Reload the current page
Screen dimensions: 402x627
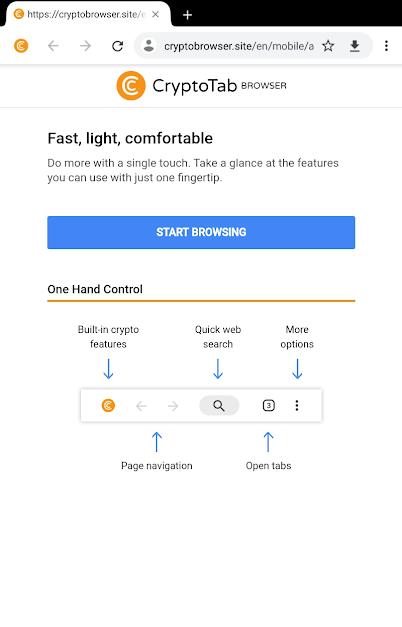pyautogui.click(x=117, y=46)
